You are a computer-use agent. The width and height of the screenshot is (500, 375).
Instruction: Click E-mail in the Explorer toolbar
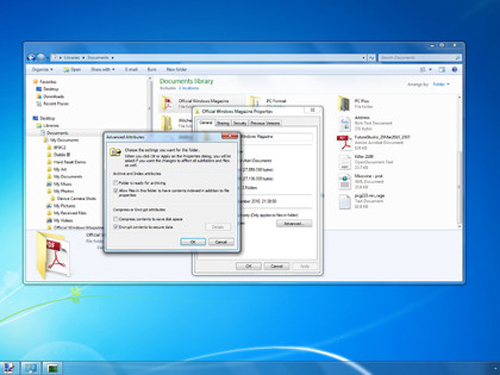[131, 69]
